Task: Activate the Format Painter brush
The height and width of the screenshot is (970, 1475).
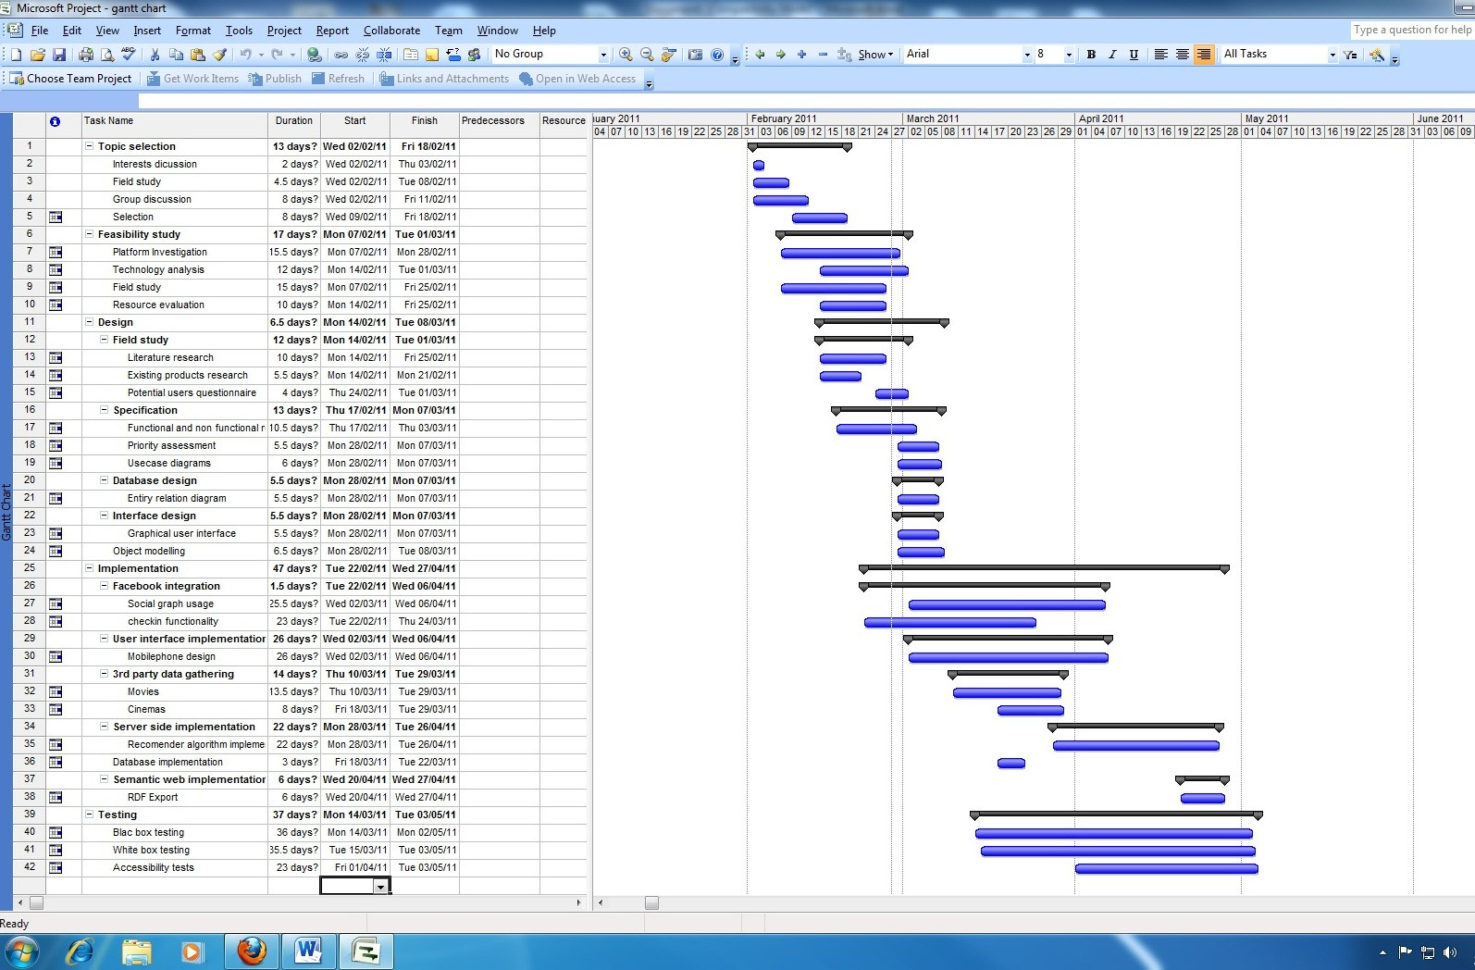Action: [219, 55]
